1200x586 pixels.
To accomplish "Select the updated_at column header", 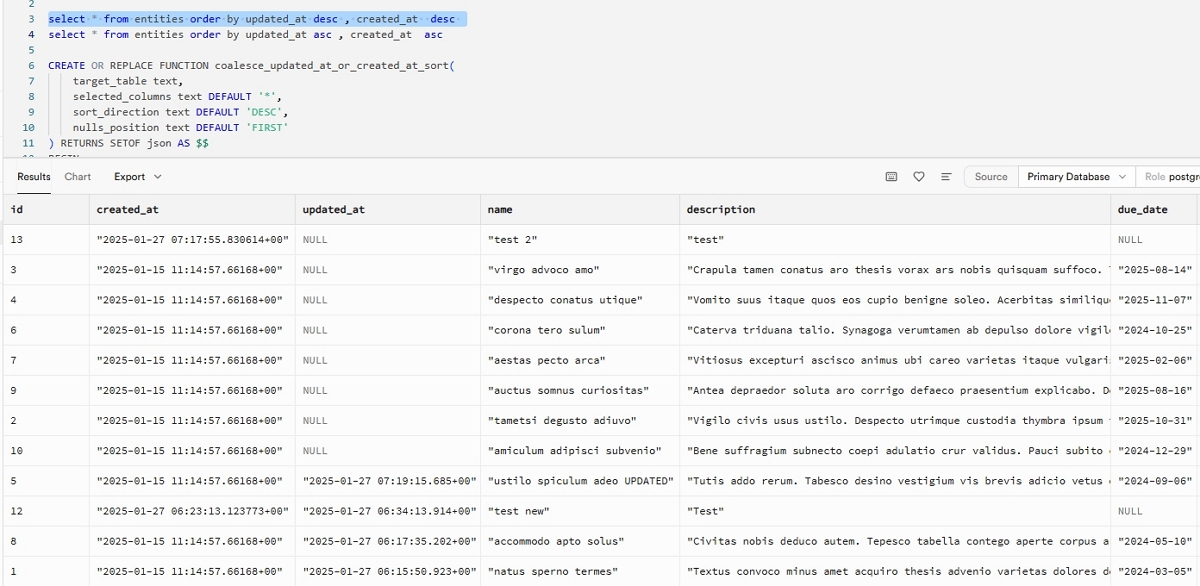I will pos(333,210).
